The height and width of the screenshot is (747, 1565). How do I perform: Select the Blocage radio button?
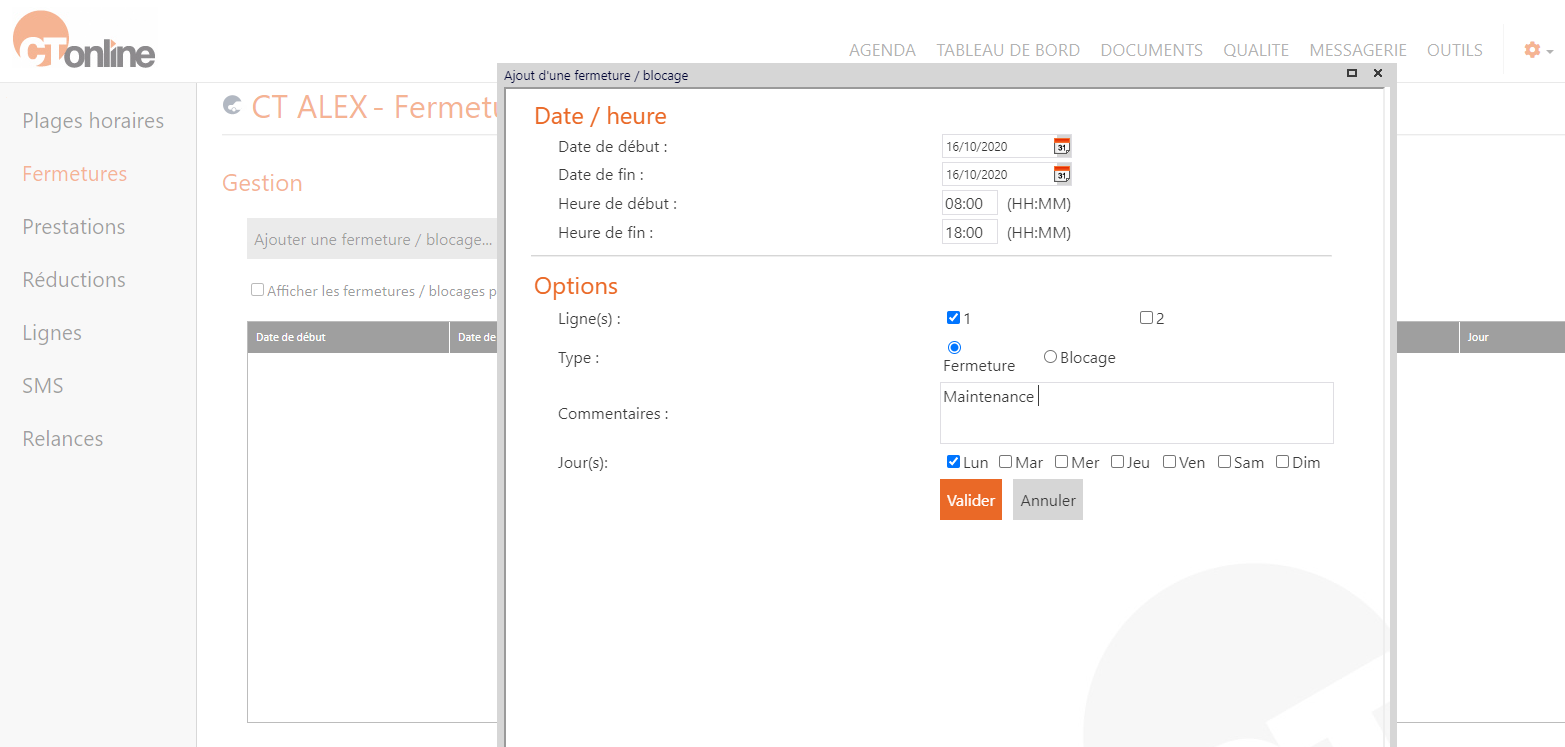pos(1050,356)
